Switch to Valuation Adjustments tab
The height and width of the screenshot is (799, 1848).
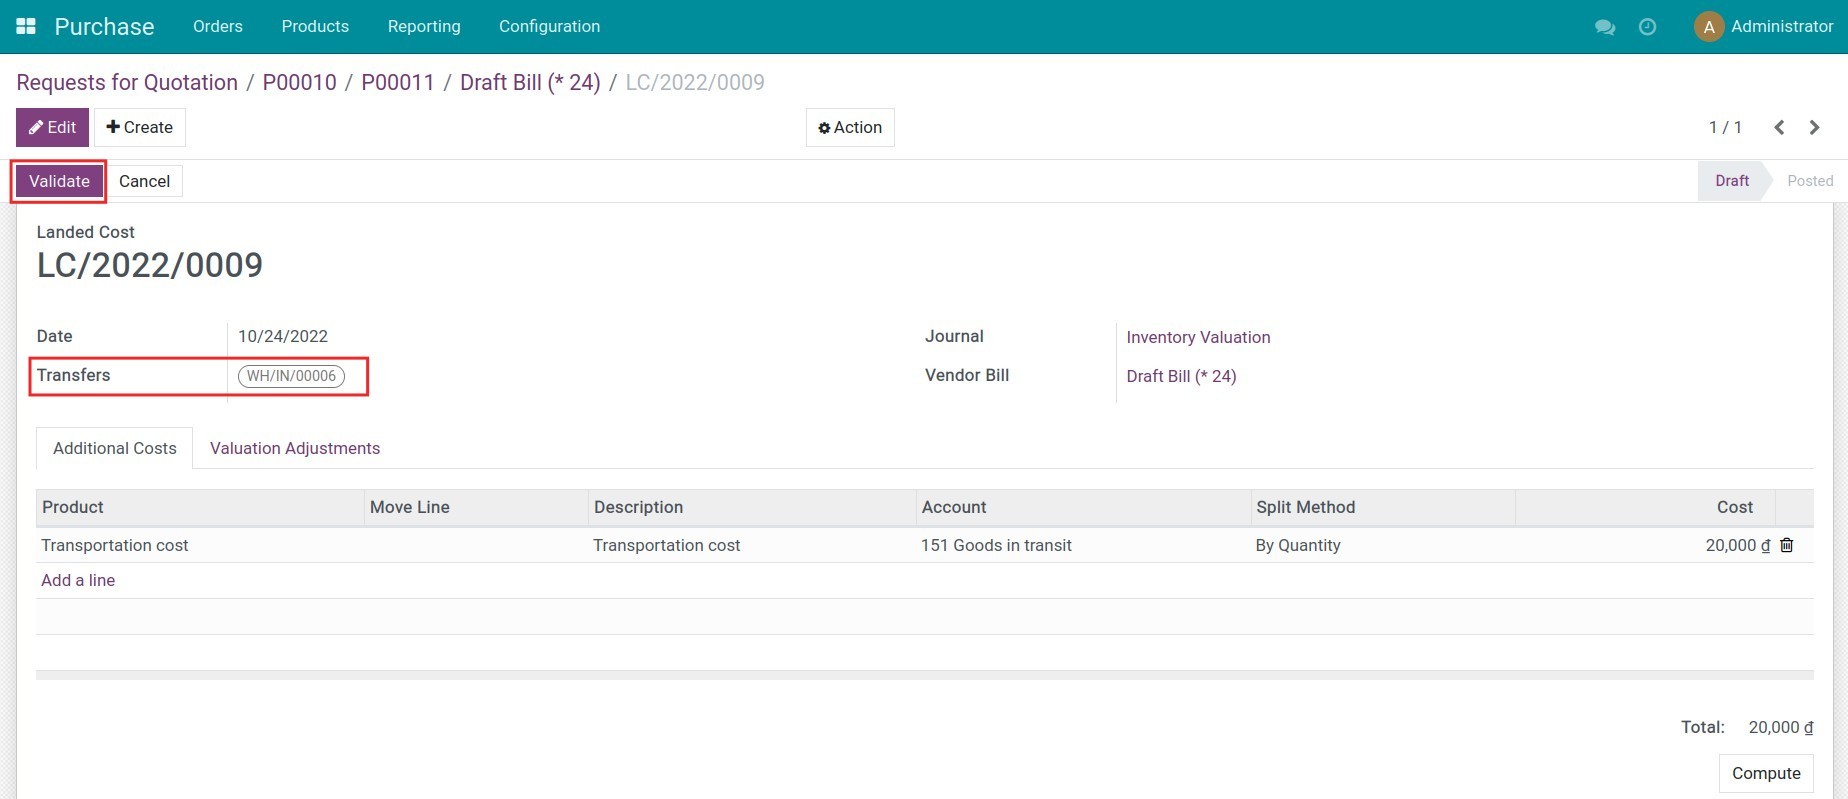295,448
